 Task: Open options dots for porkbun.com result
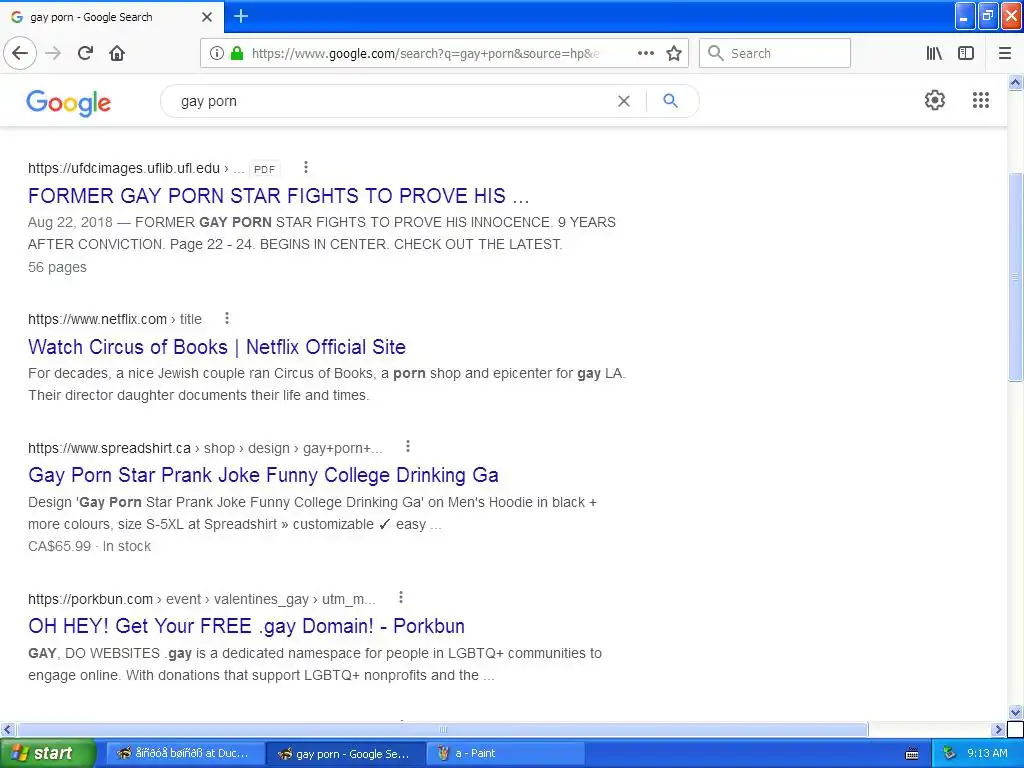400,597
